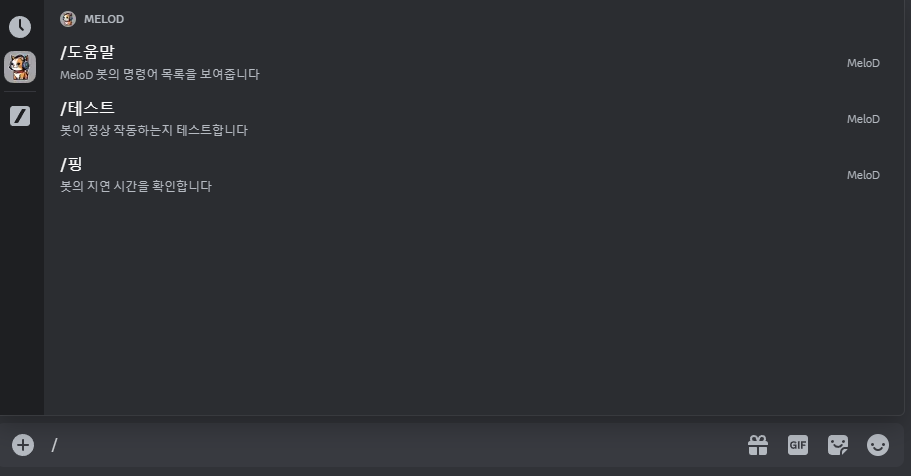The image size is (911, 476).
Task: Click MeloD label beside /핑
Action: [x=863, y=175]
